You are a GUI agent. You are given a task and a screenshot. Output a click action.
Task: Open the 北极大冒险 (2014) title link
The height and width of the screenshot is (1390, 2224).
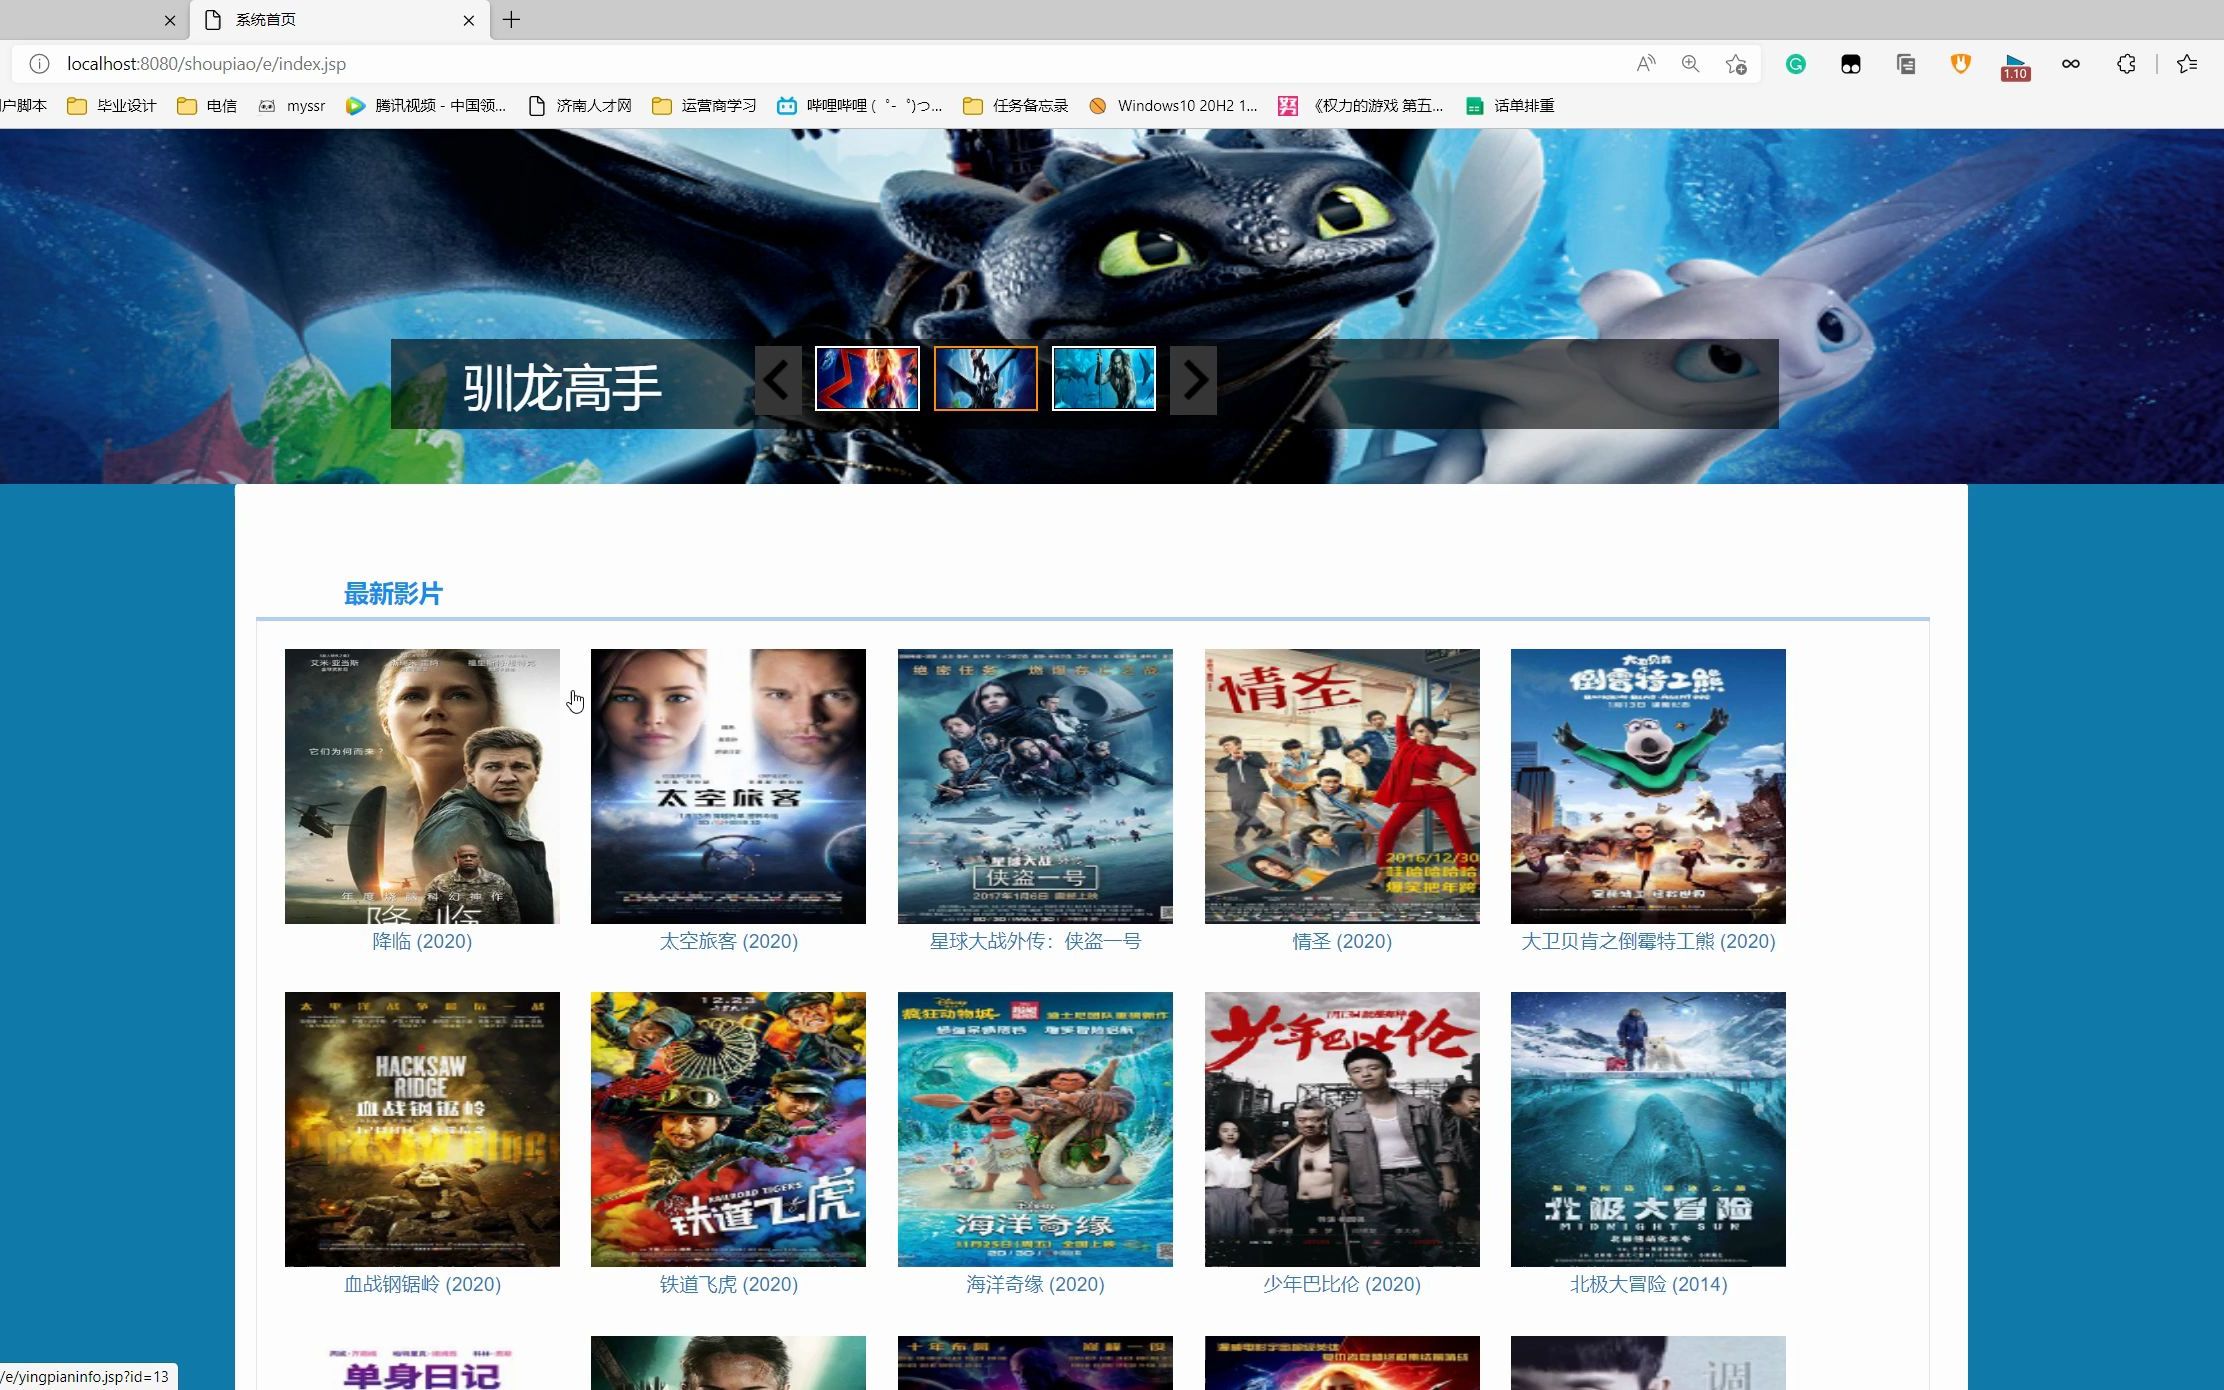1648,1284
